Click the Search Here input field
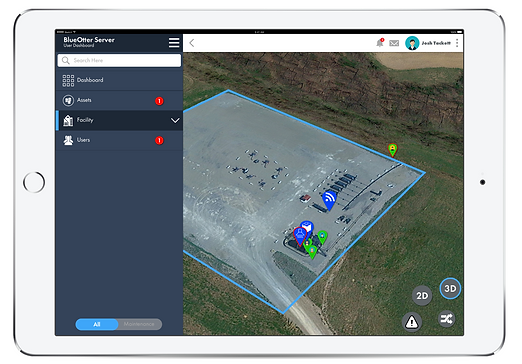 click(x=119, y=60)
